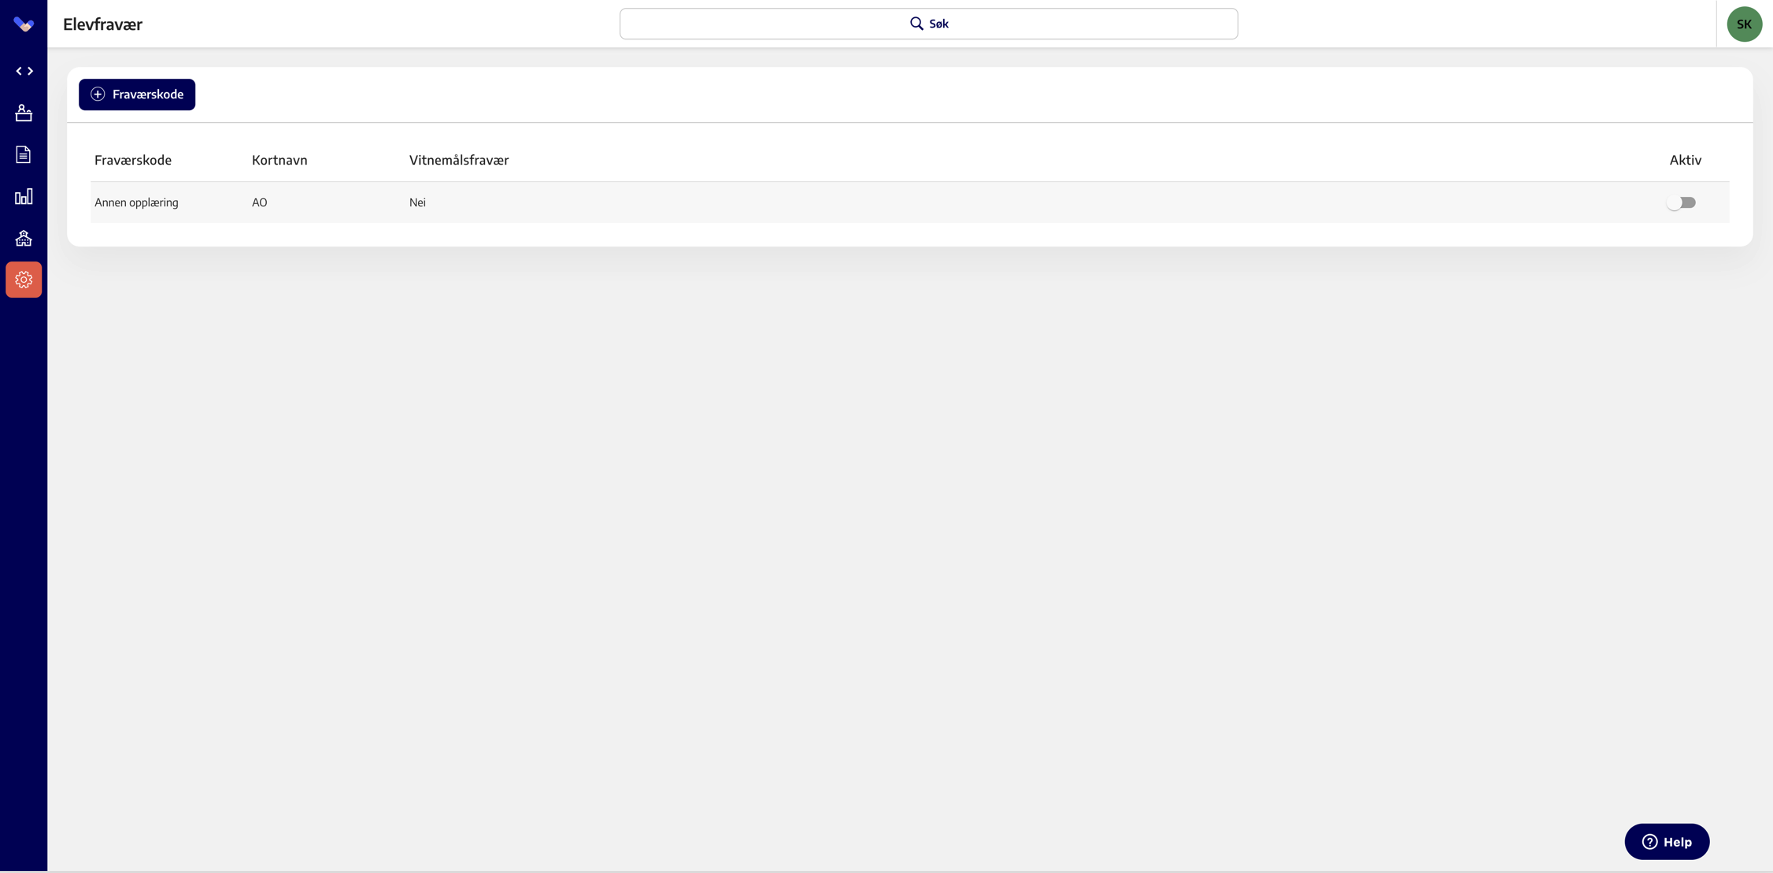1773x873 pixels.
Task: Expand the sidebar with the chevrons icon
Action: (x=24, y=71)
